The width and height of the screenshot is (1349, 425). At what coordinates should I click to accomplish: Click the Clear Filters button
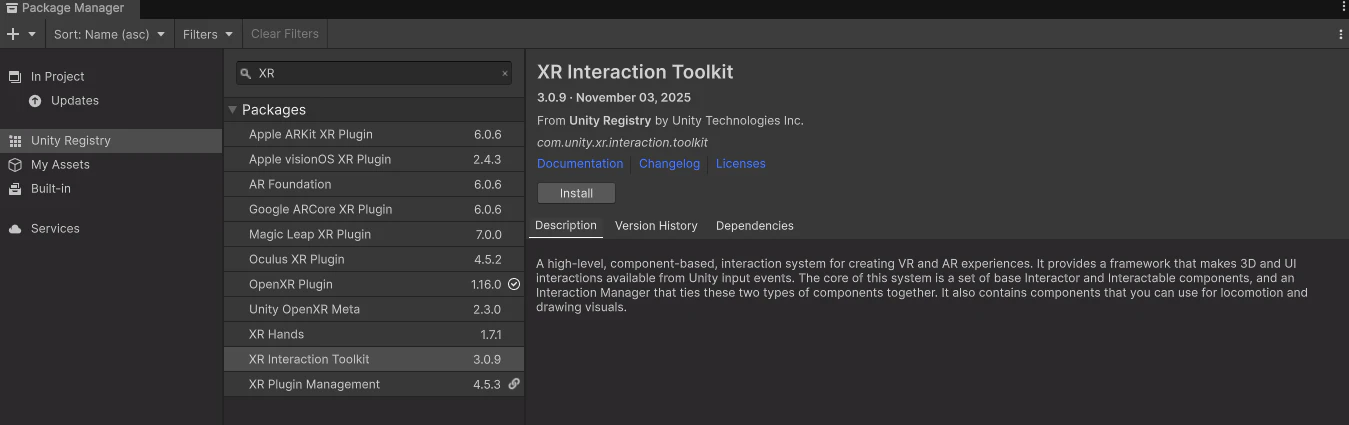point(285,34)
